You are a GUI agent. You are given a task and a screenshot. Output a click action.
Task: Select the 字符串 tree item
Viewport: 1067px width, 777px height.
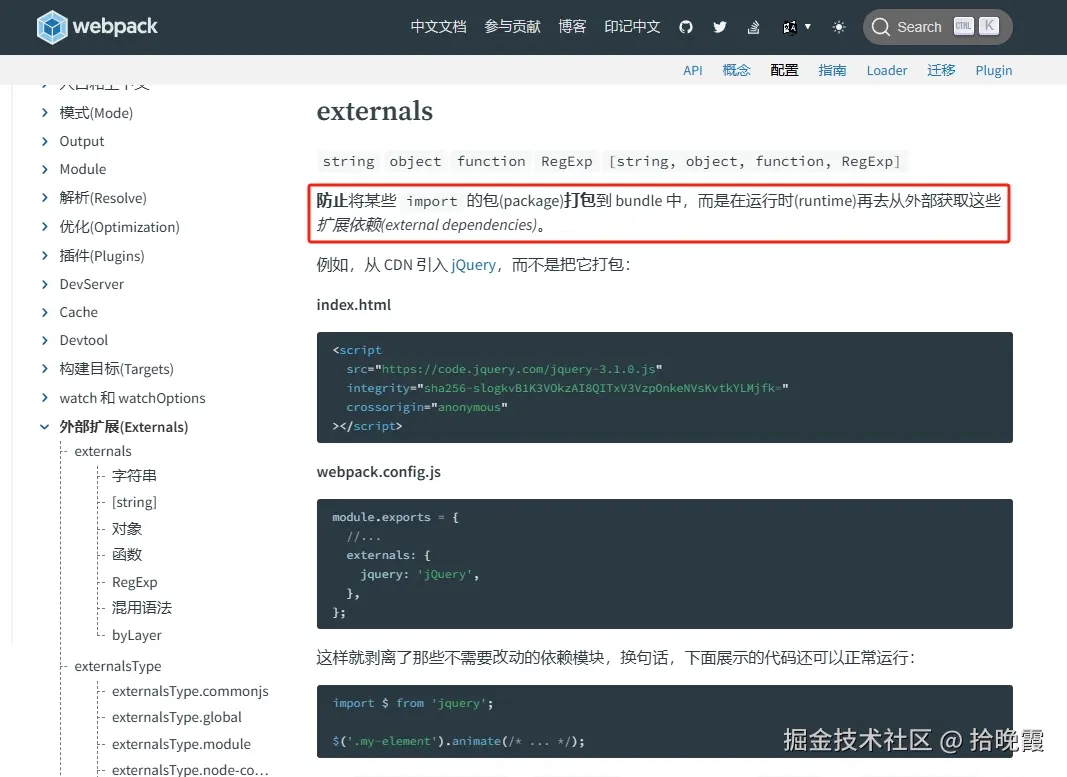coord(134,475)
